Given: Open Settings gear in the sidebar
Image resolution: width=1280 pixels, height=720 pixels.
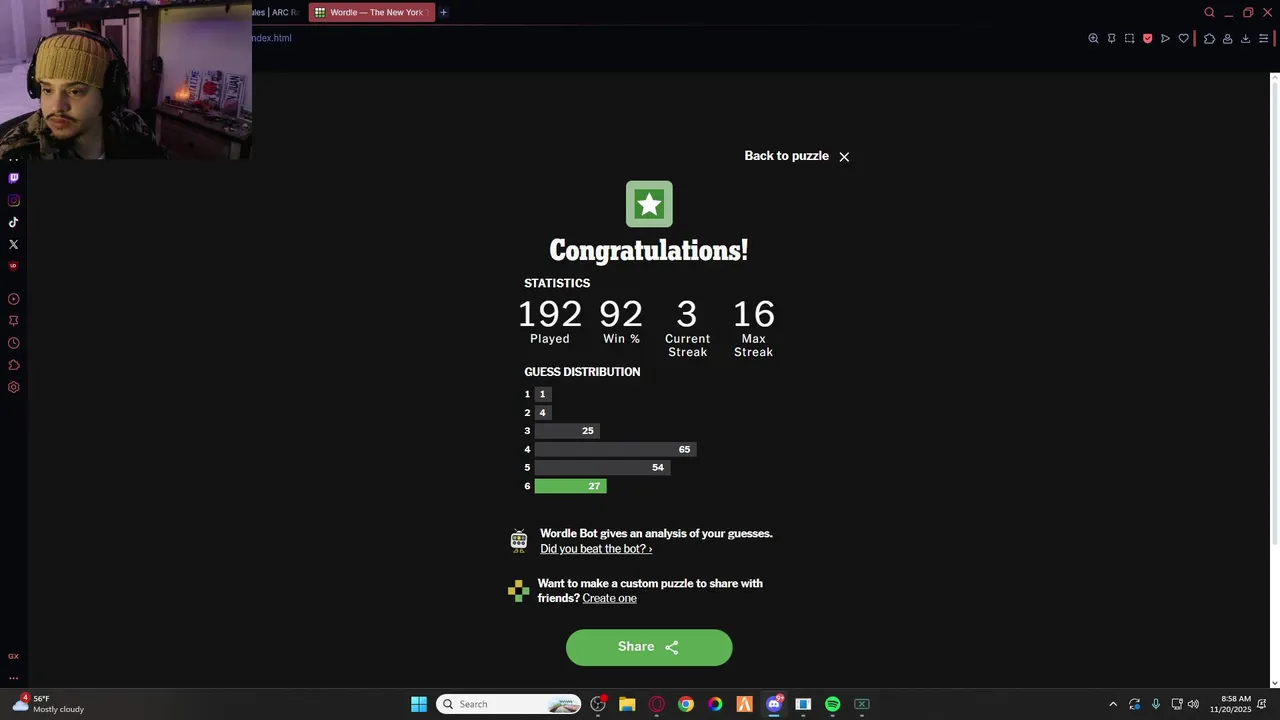Looking at the screenshot, I should pyautogui.click(x=13, y=387).
